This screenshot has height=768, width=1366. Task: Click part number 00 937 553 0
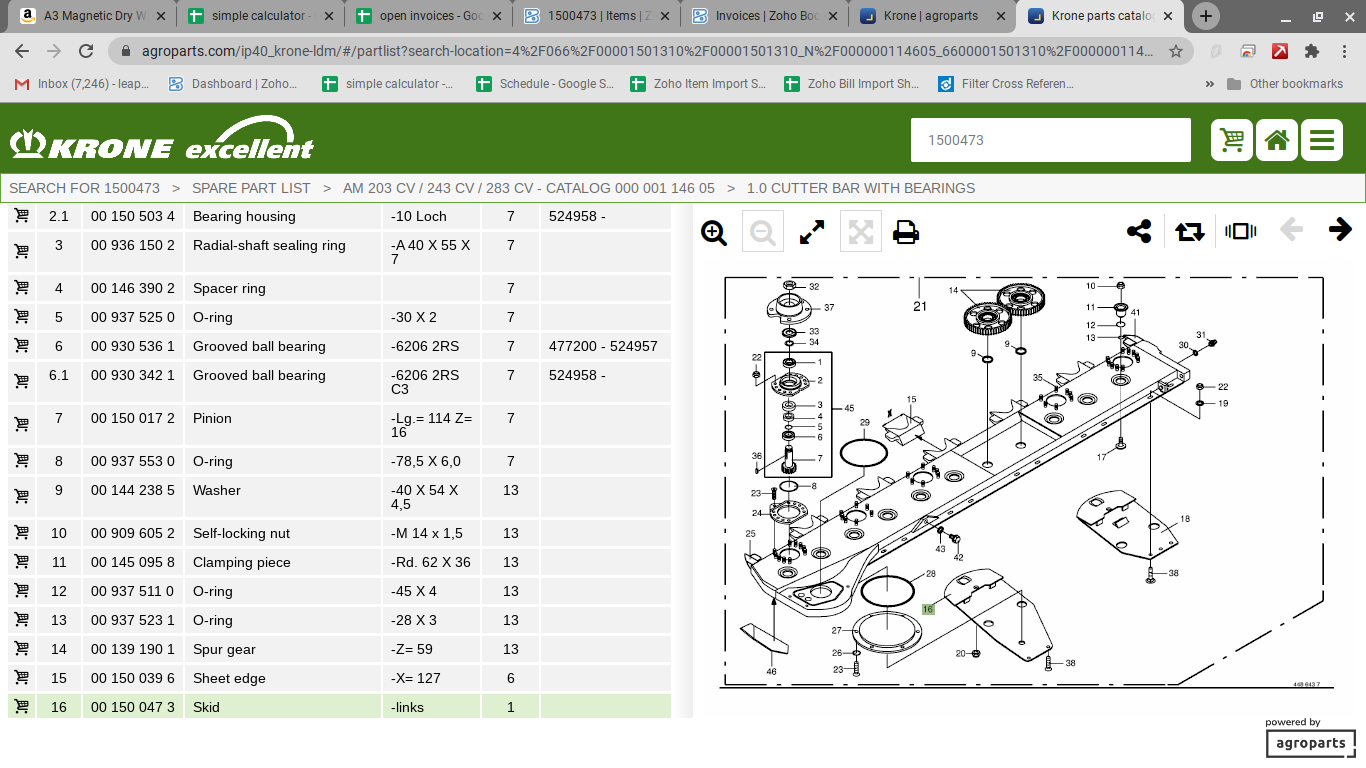point(132,461)
